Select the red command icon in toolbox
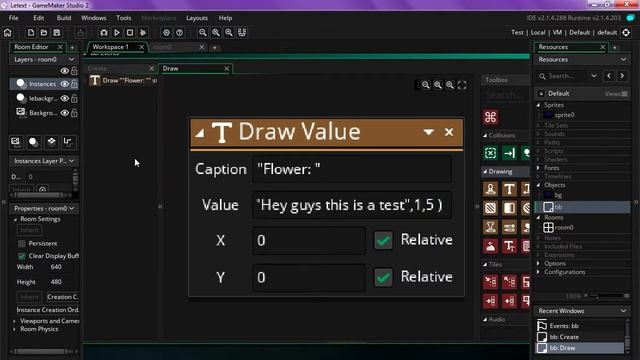The width and height of the screenshot is (640, 360). pos(491,118)
